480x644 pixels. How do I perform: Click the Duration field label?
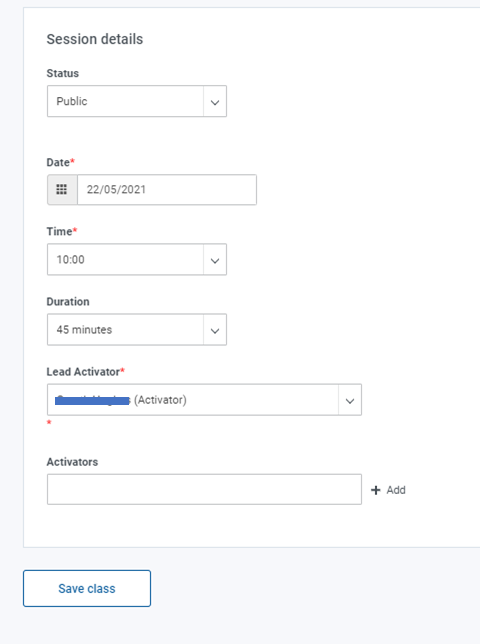(x=68, y=302)
